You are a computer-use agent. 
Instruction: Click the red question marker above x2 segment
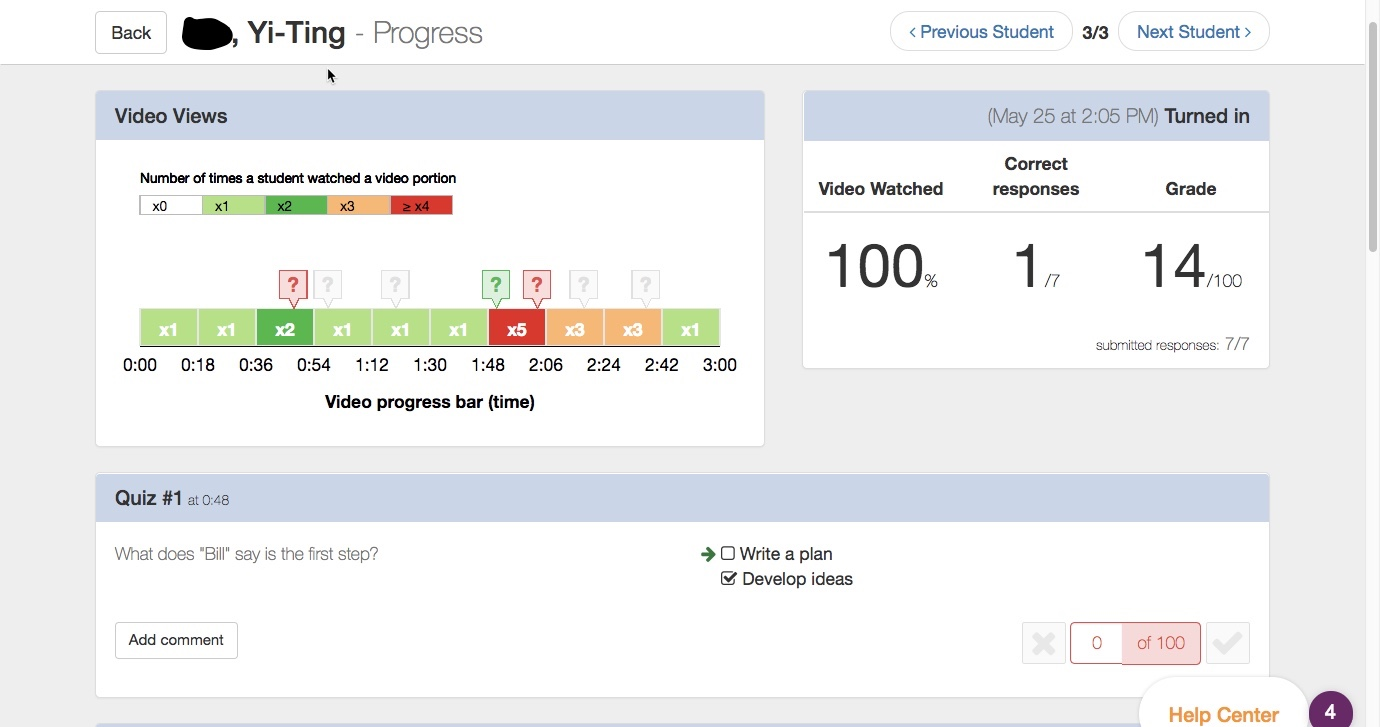point(292,285)
